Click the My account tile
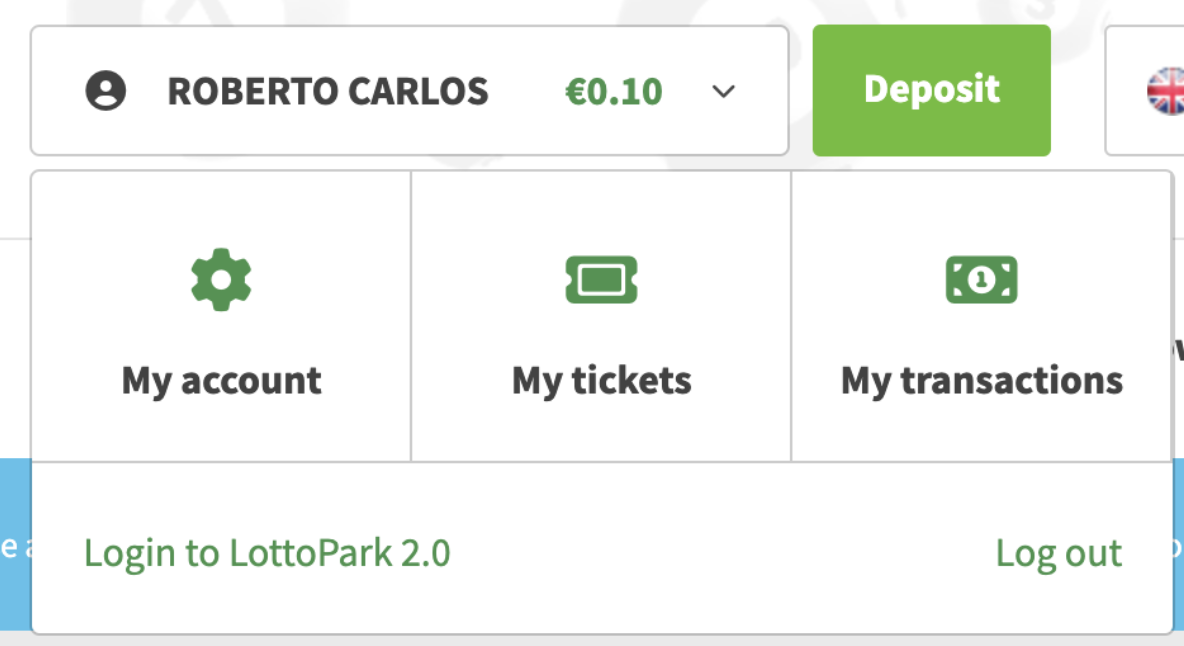Screen dimensions: 1184x646 point(221,316)
